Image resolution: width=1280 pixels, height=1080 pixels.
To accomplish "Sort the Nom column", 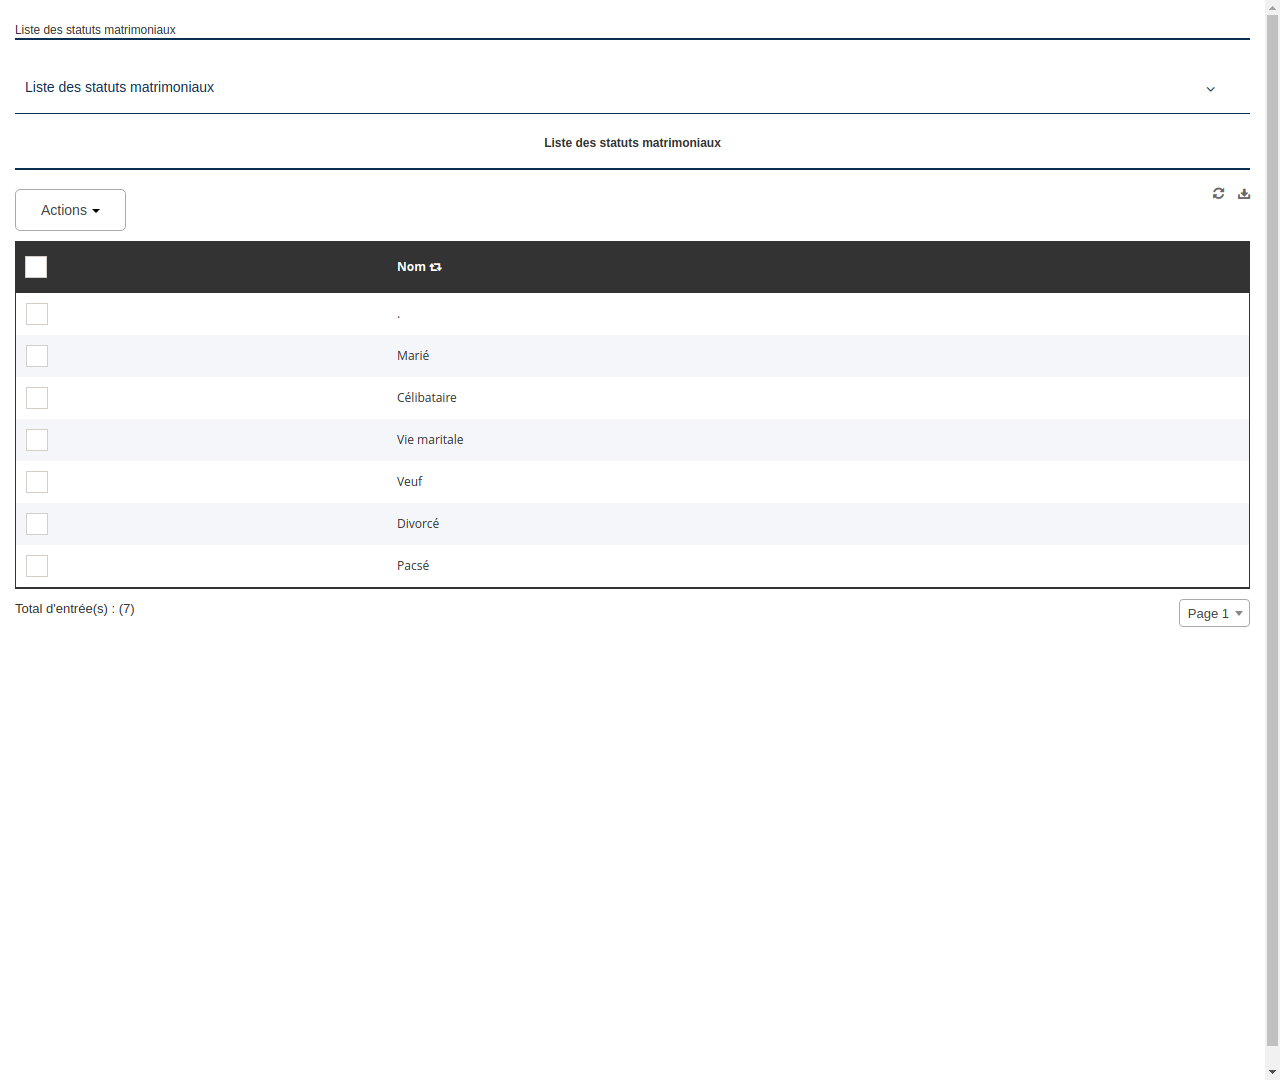I will click(x=435, y=266).
